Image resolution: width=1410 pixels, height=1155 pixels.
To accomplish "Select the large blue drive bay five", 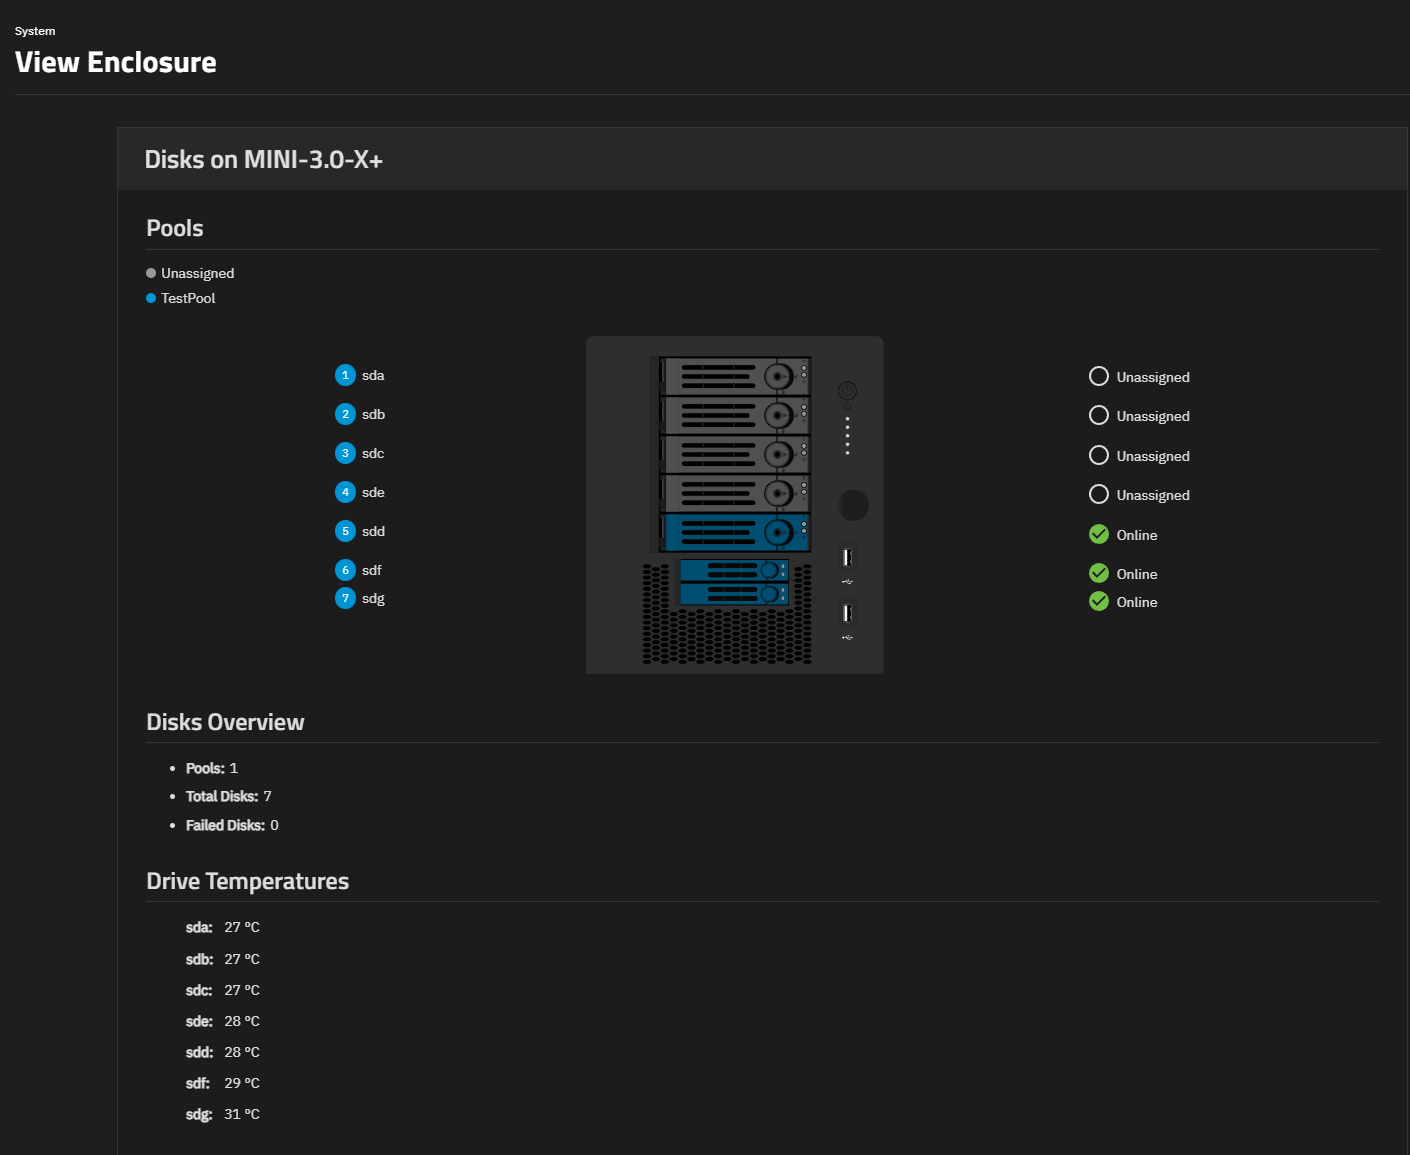I will [x=735, y=532].
